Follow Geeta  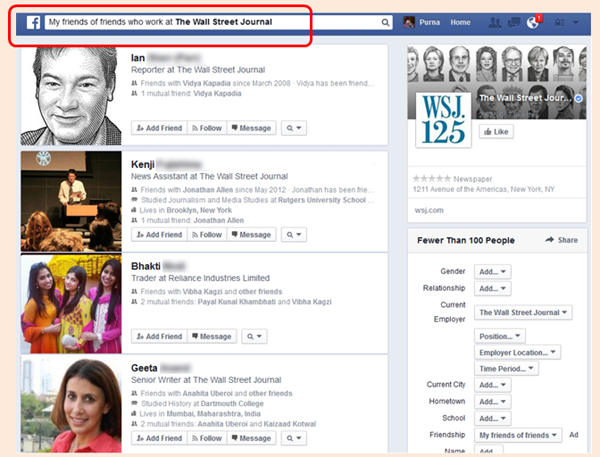pyautogui.click(x=207, y=438)
